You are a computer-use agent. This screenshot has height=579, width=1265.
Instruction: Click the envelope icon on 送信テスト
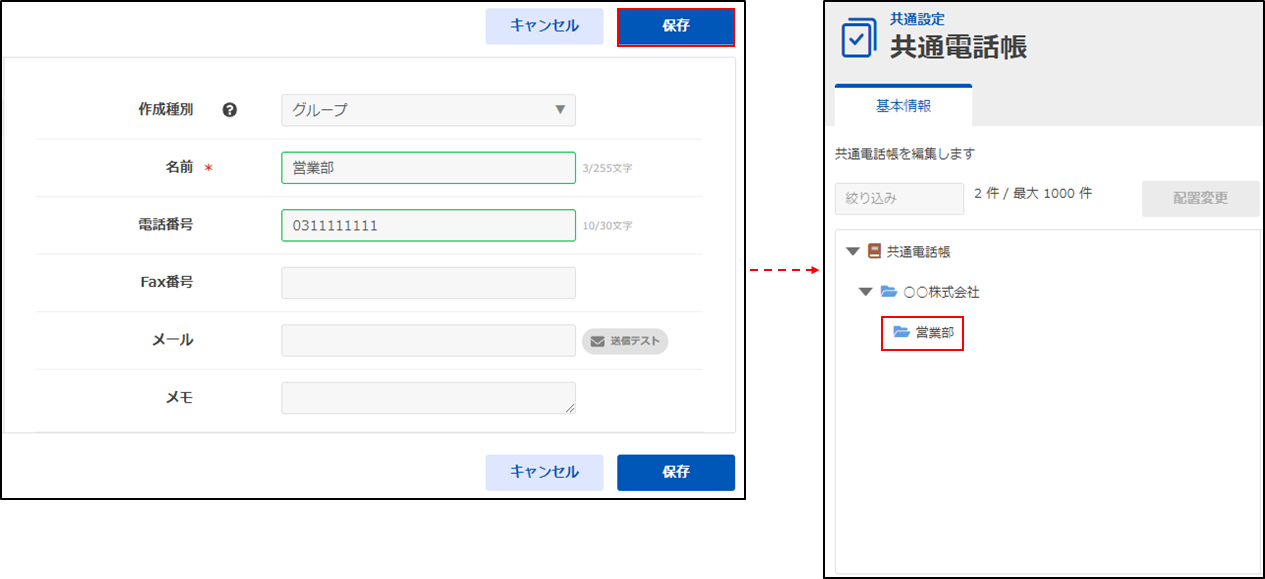click(x=597, y=341)
